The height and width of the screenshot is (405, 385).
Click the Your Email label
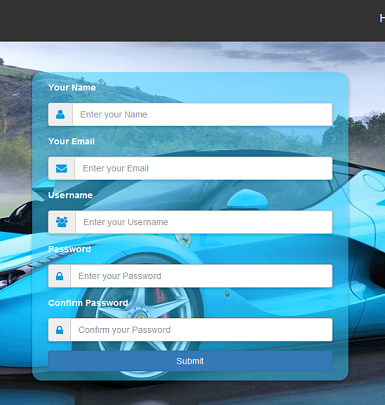71,141
